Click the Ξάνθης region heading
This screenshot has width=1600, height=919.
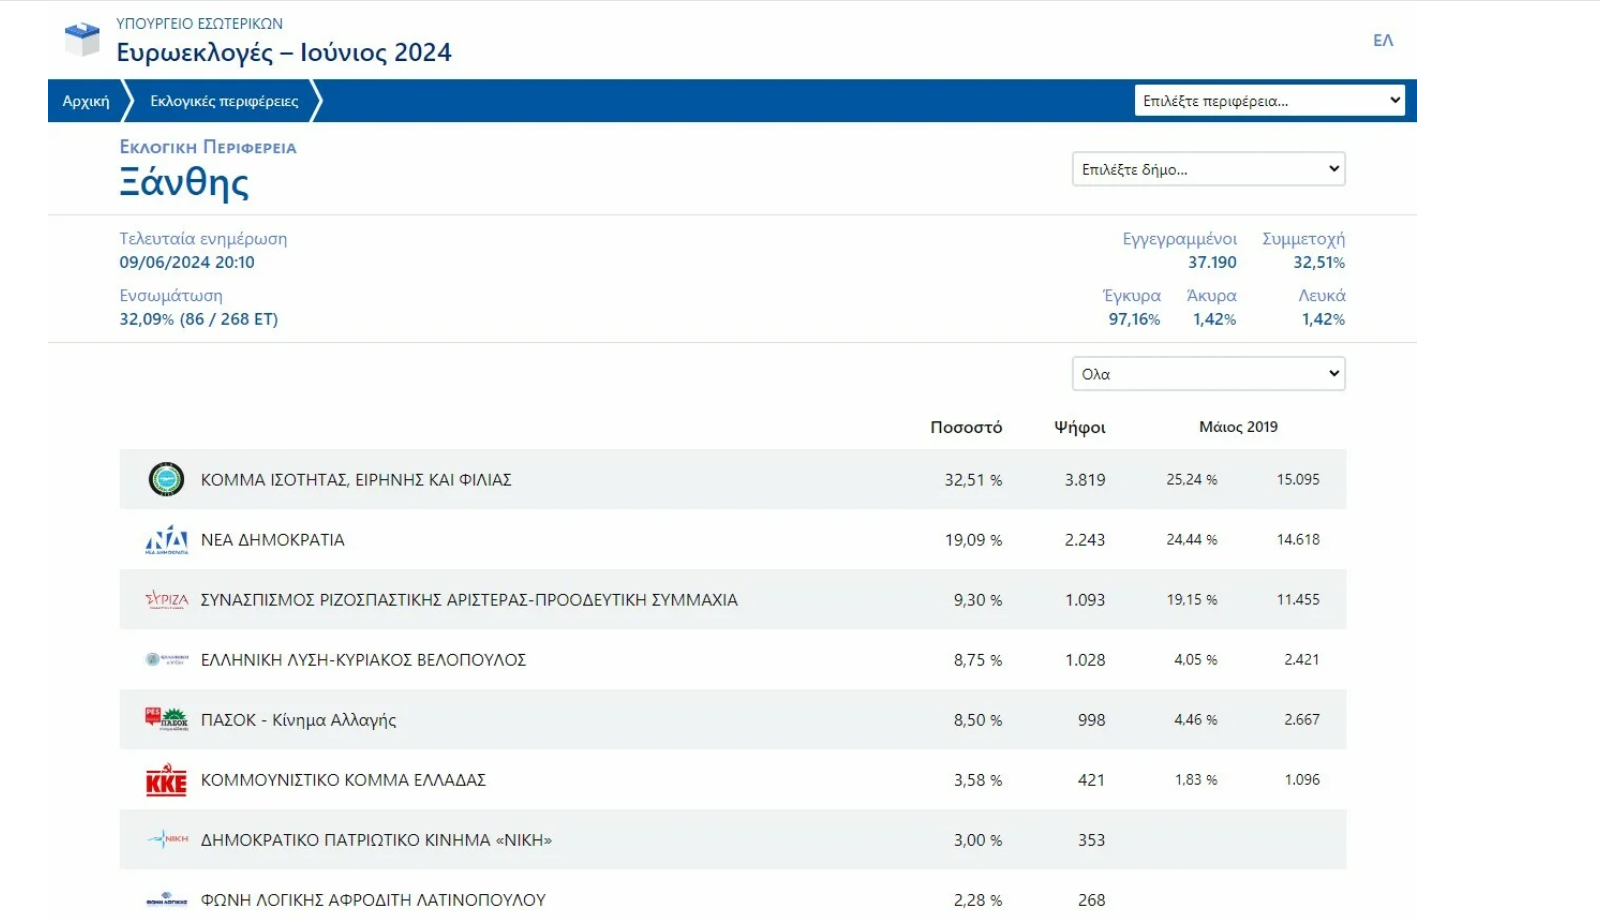pyautogui.click(x=184, y=182)
